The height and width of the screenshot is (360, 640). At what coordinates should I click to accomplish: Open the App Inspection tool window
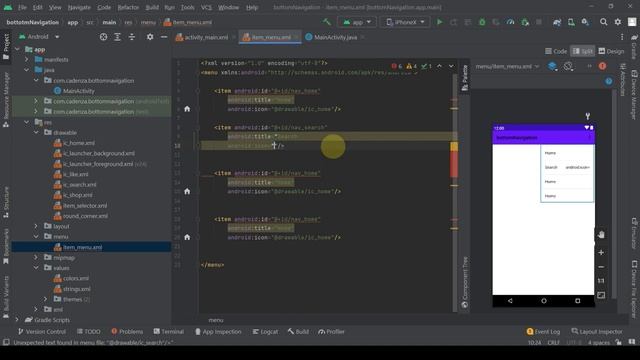click(218, 331)
